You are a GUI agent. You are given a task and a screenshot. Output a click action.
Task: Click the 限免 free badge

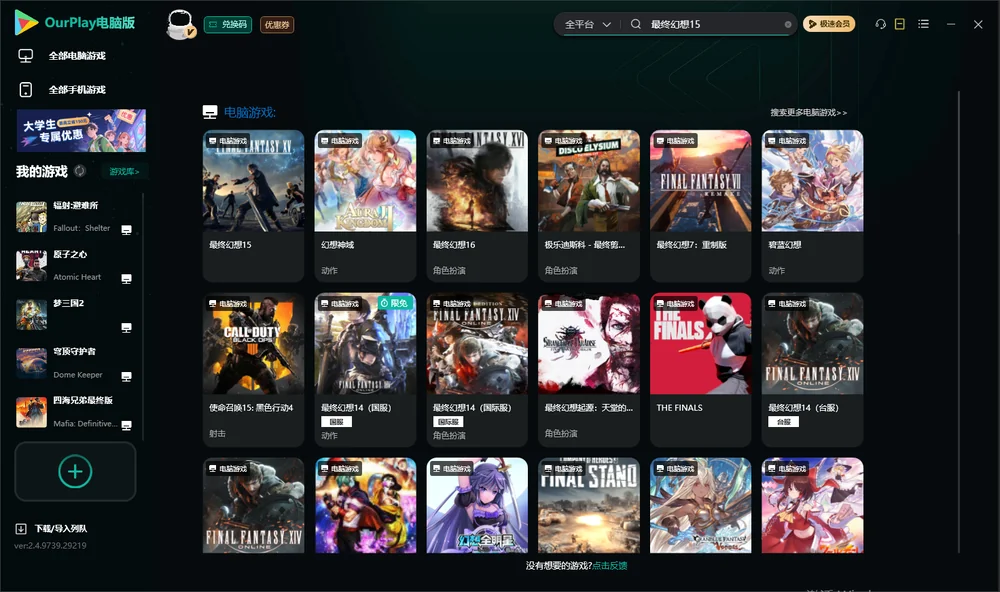(x=395, y=303)
